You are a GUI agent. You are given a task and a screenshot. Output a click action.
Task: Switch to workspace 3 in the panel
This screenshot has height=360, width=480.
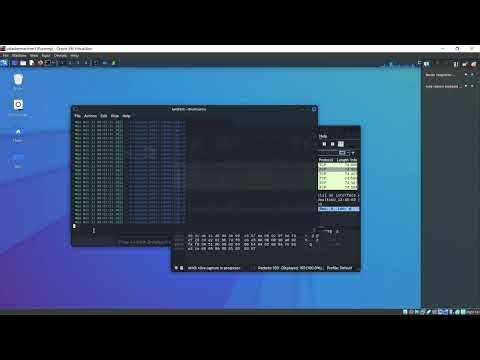78,62
